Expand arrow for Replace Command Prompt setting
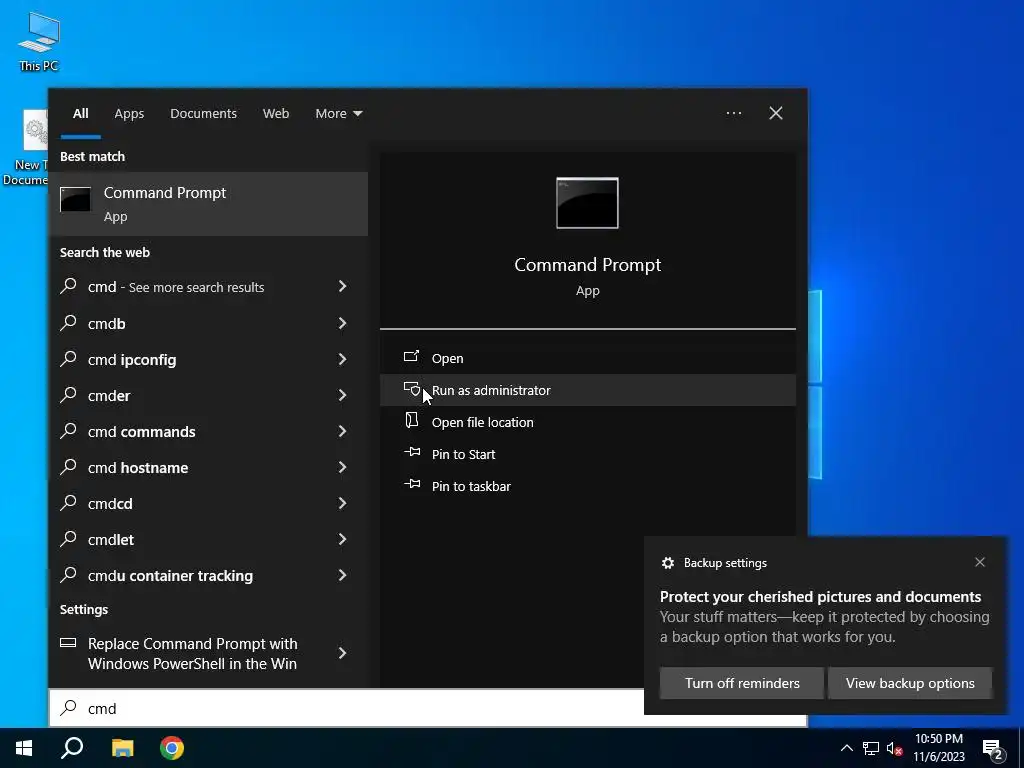 coord(342,652)
